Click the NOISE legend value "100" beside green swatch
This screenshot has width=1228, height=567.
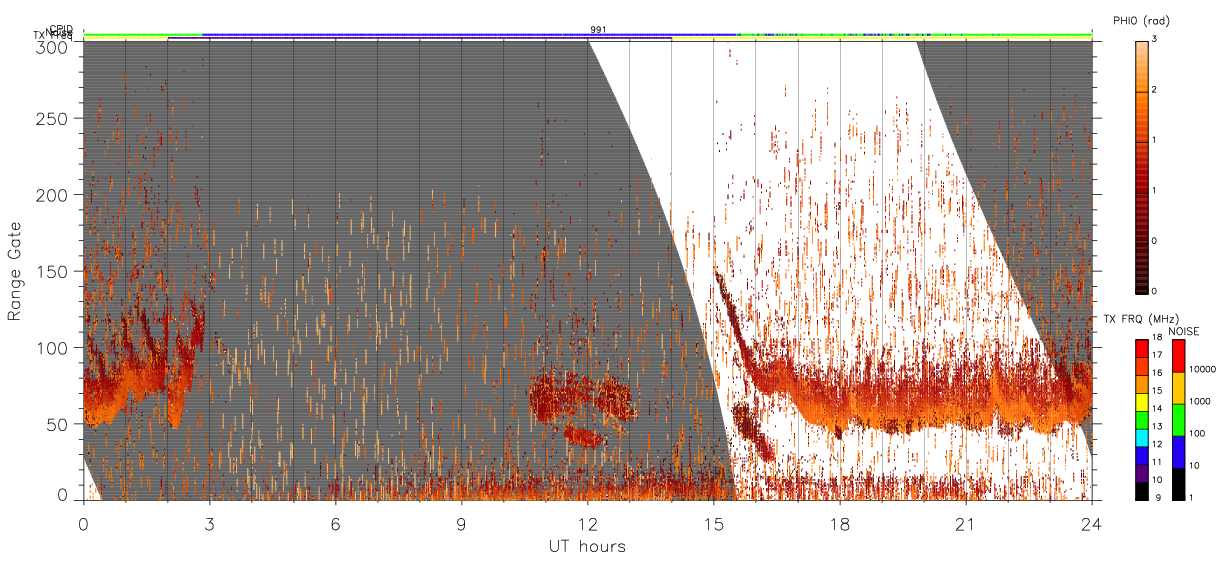[x=1197, y=433]
